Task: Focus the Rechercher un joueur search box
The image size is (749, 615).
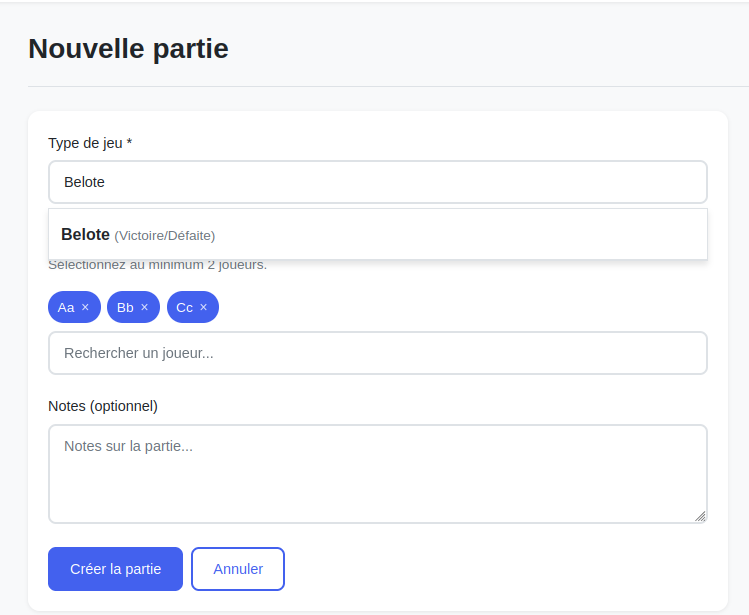Action: (x=377, y=353)
